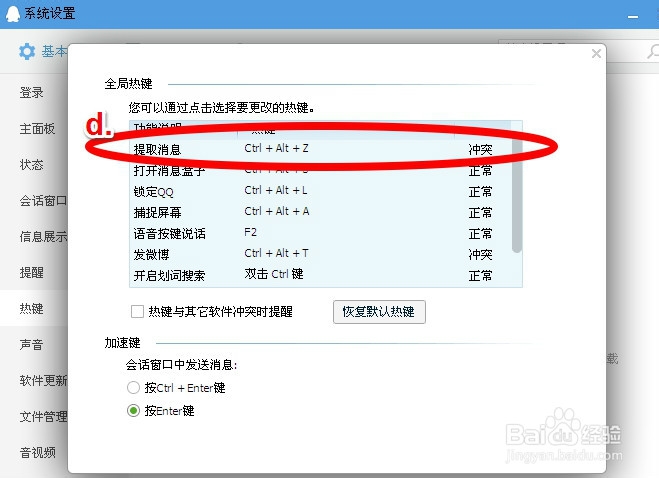
Task: Select the 按Enter键 radio option
Action: pyautogui.click(x=133, y=410)
